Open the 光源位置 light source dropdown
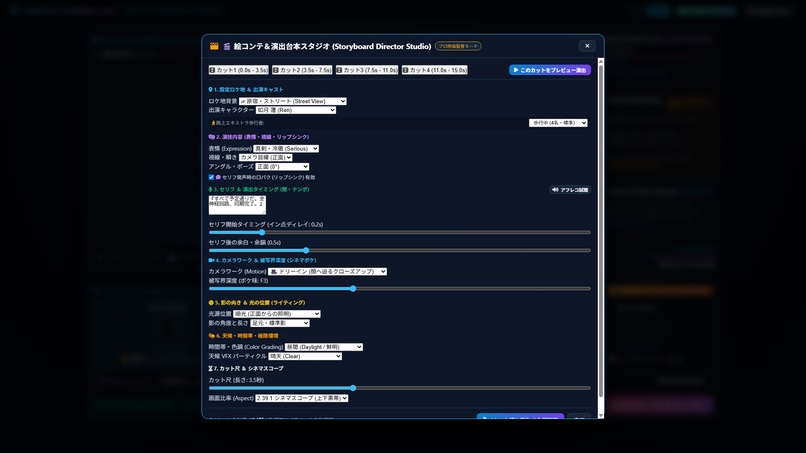Screen dimensions: 806x453 coord(277,314)
